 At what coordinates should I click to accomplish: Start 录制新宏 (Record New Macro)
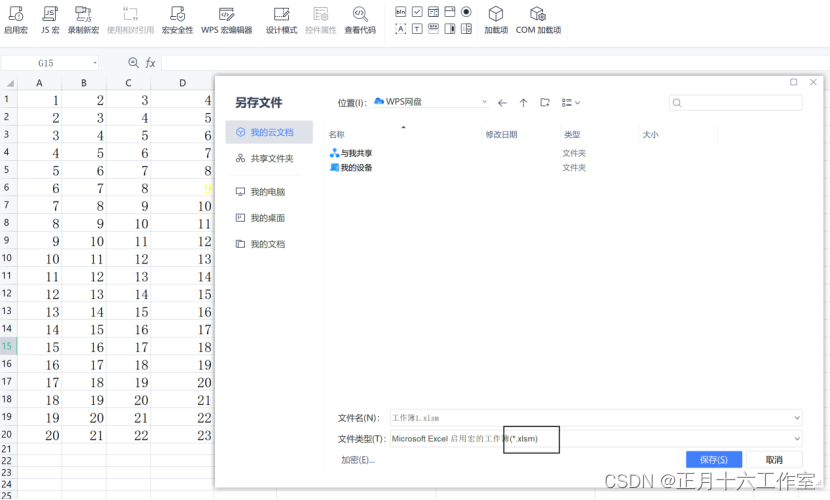pos(83,20)
